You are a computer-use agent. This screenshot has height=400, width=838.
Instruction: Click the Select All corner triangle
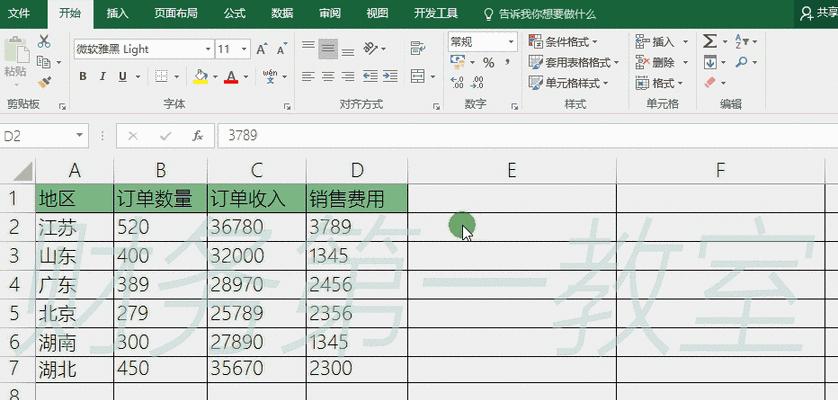coord(22,171)
